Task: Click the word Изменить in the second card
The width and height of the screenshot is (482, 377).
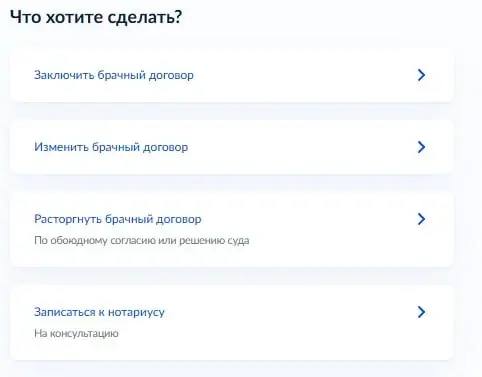Action: 61,147
